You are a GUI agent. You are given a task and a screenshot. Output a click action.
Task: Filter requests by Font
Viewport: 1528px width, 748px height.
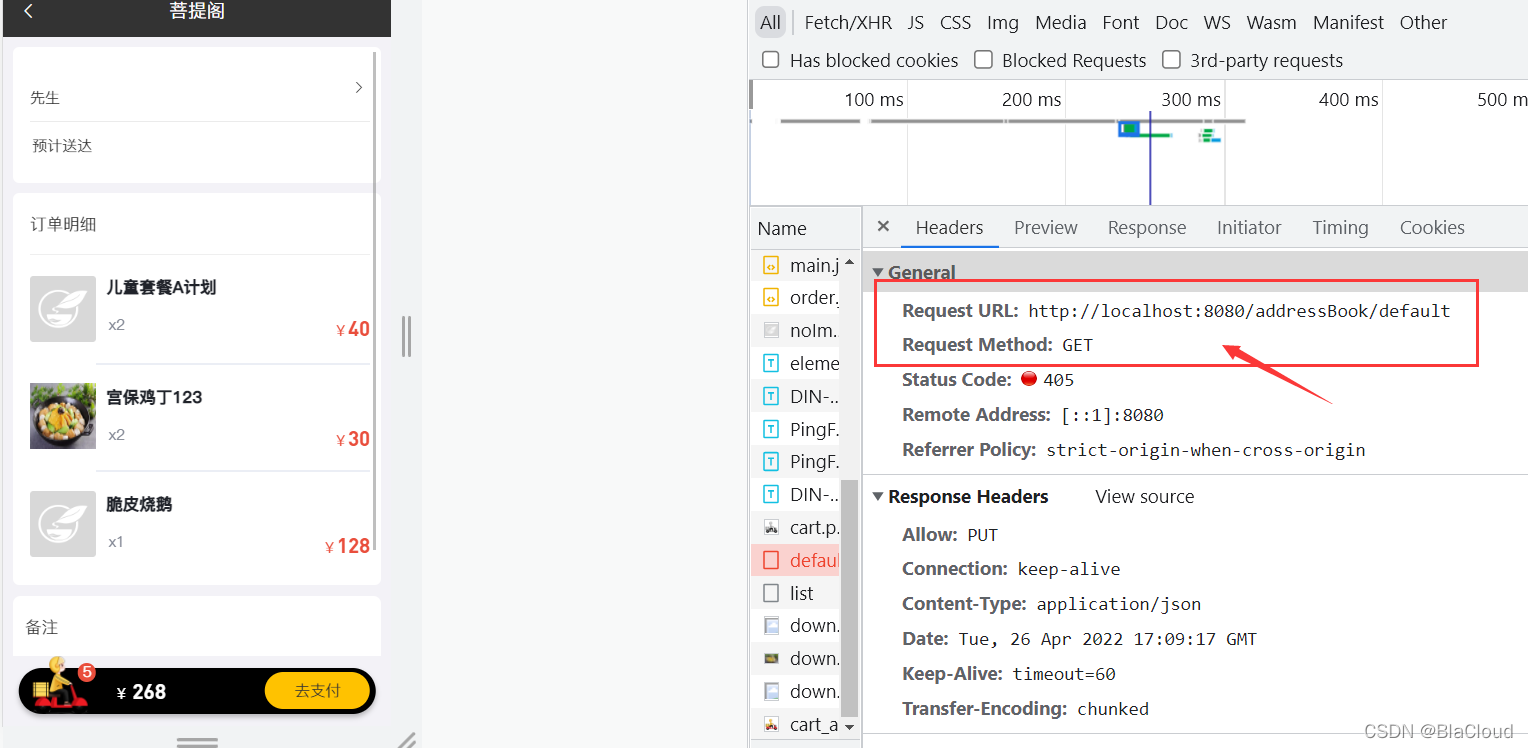(x=1121, y=22)
